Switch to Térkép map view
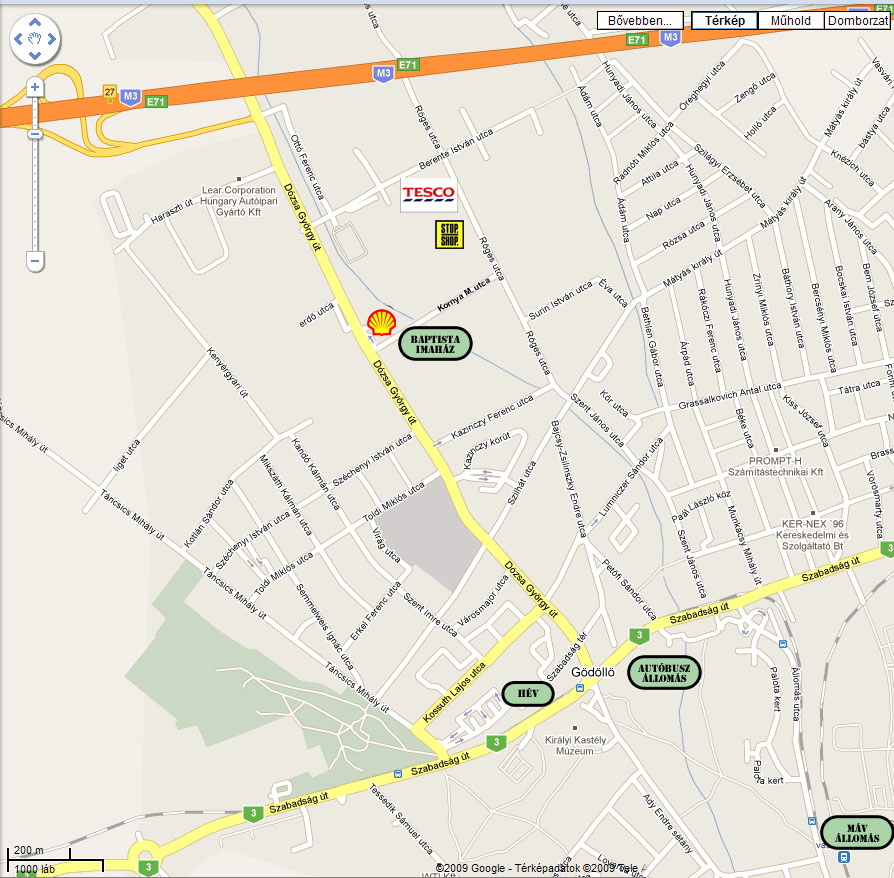 click(724, 21)
